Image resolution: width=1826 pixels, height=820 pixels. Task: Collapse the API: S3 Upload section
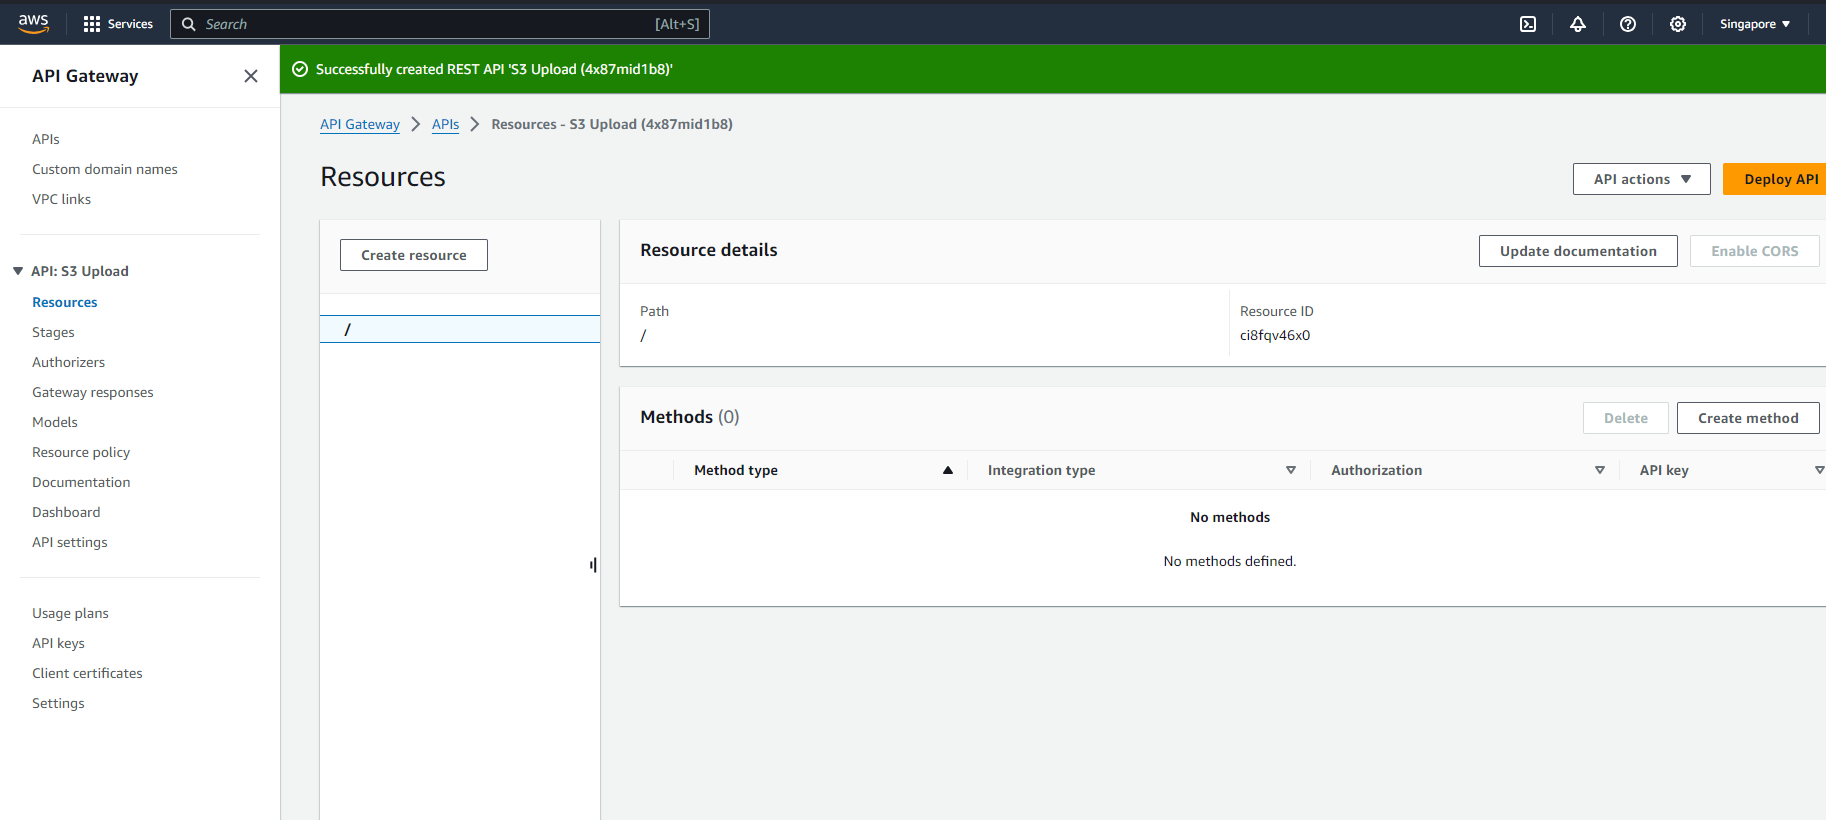tap(18, 271)
